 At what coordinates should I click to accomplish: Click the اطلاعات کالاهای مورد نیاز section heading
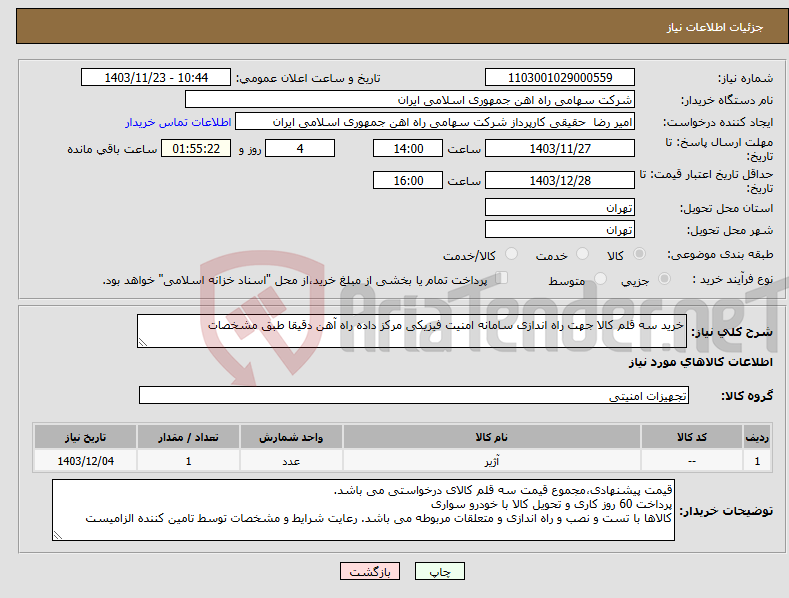700,362
